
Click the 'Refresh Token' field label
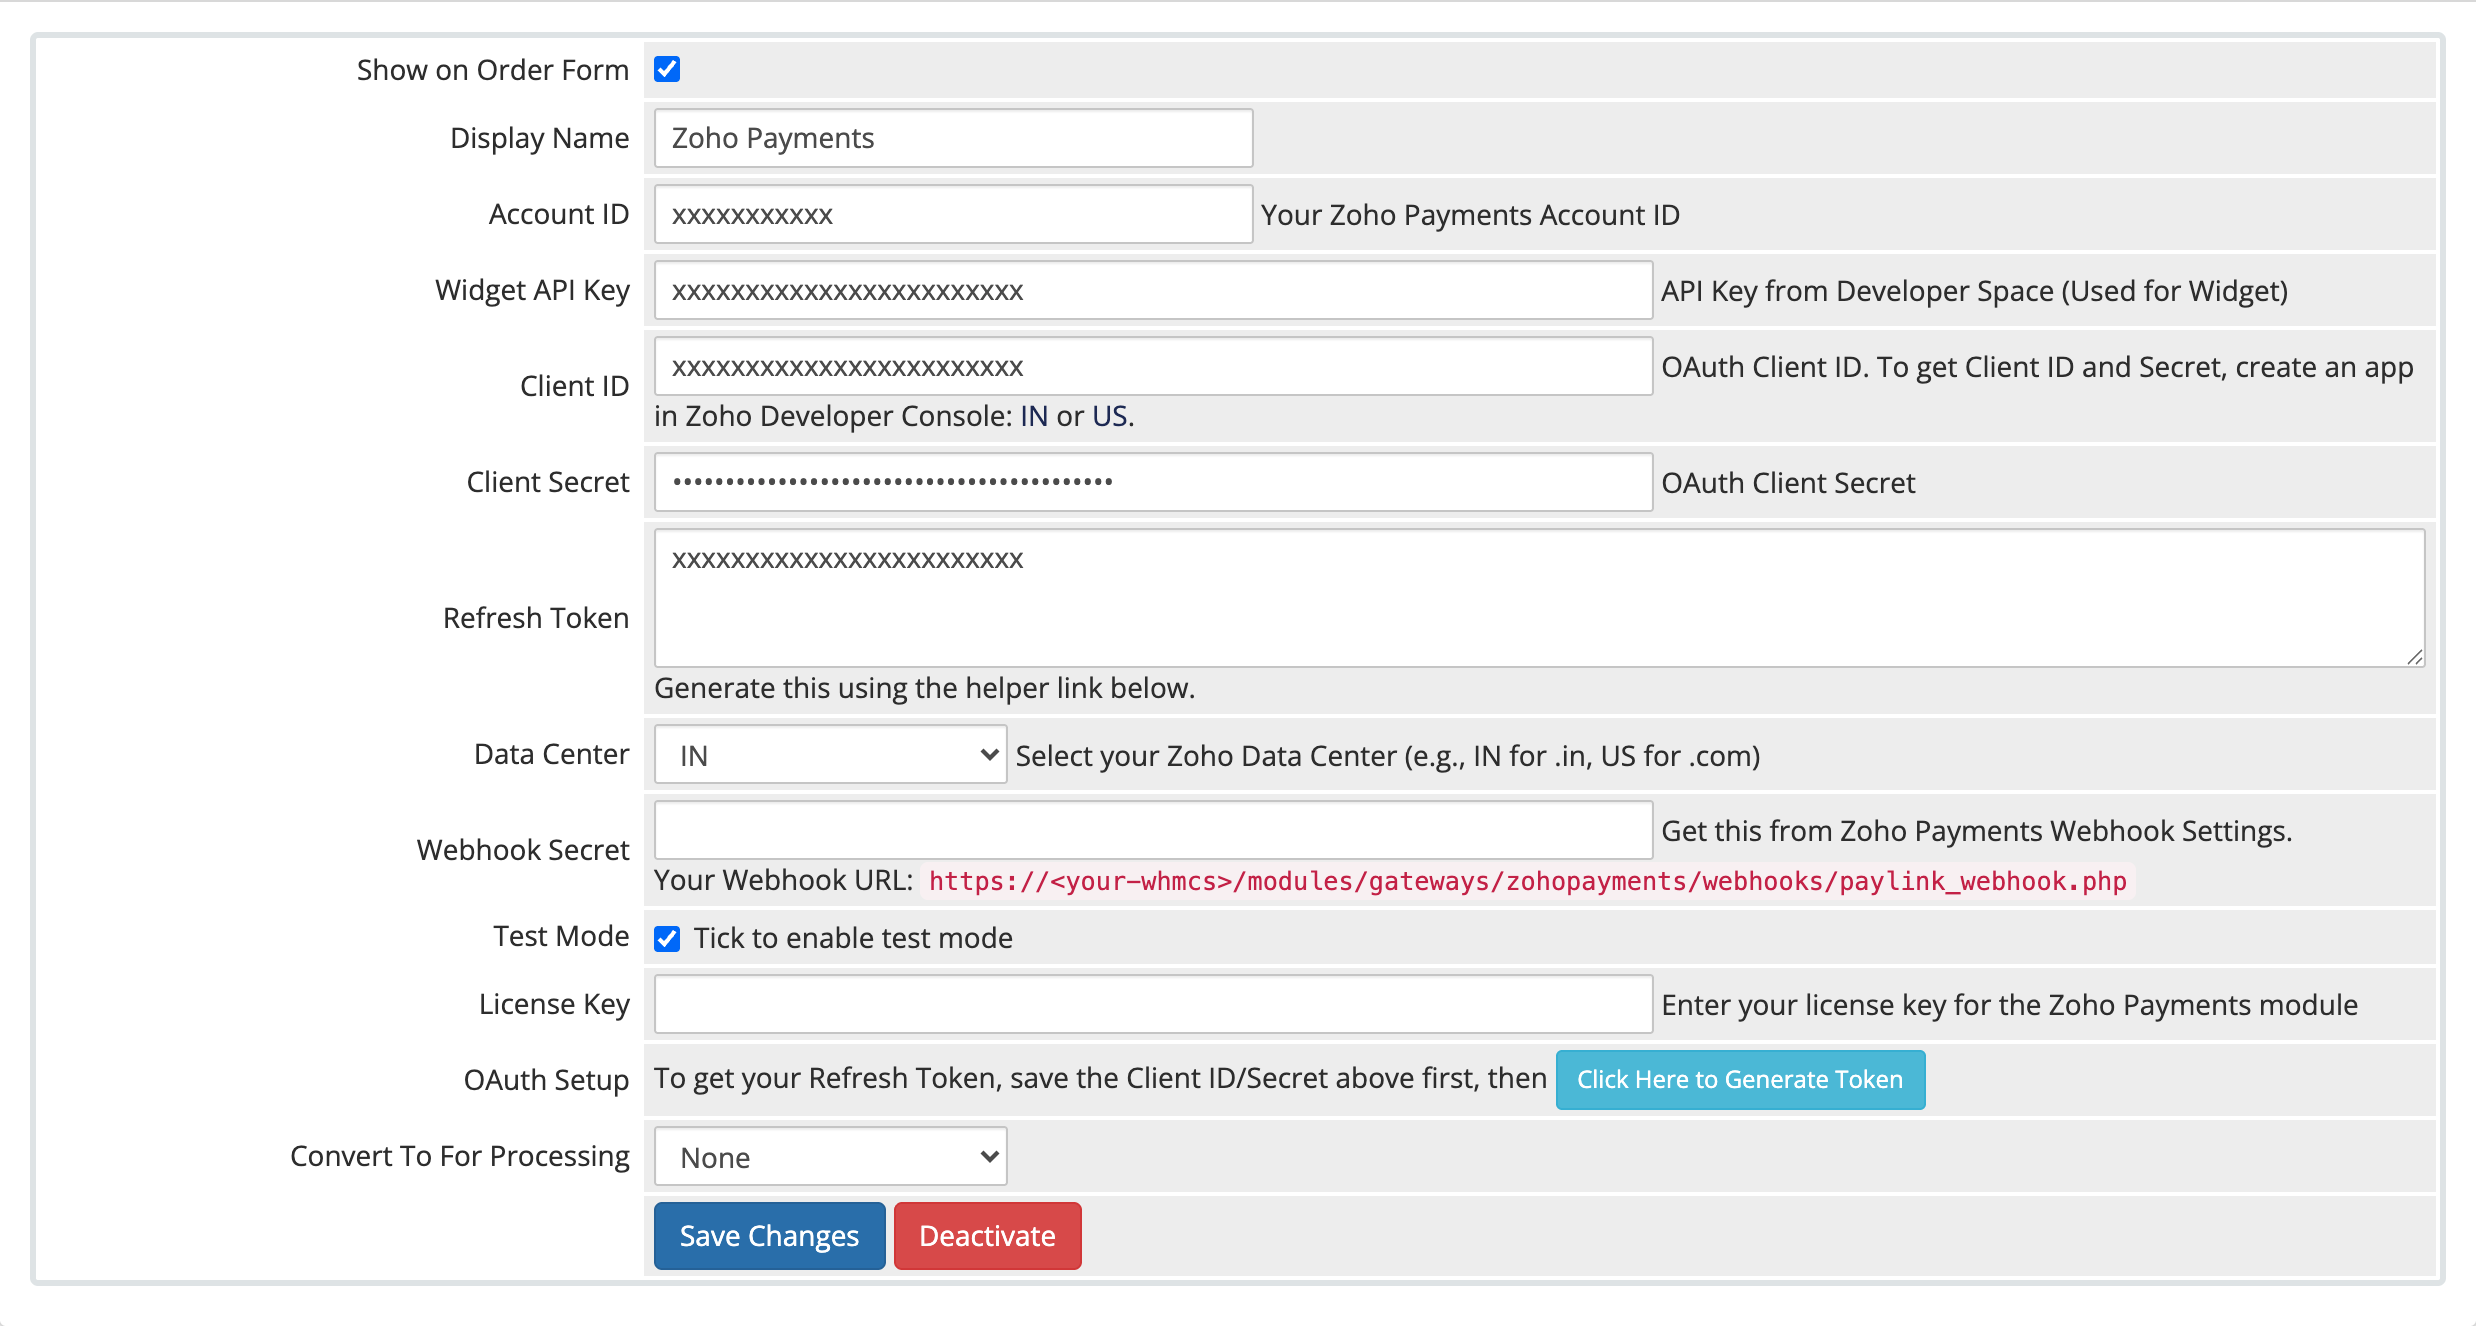pyautogui.click(x=536, y=618)
